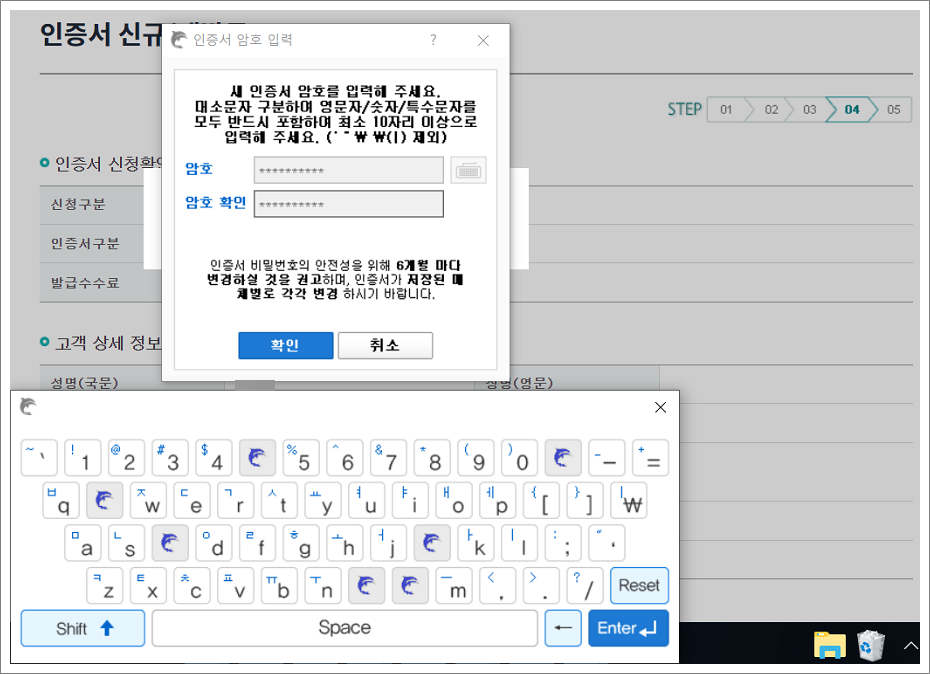The height and width of the screenshot is (674, 930).
Task: Close the virtual keyboard window
Action: tap(660, 408)
